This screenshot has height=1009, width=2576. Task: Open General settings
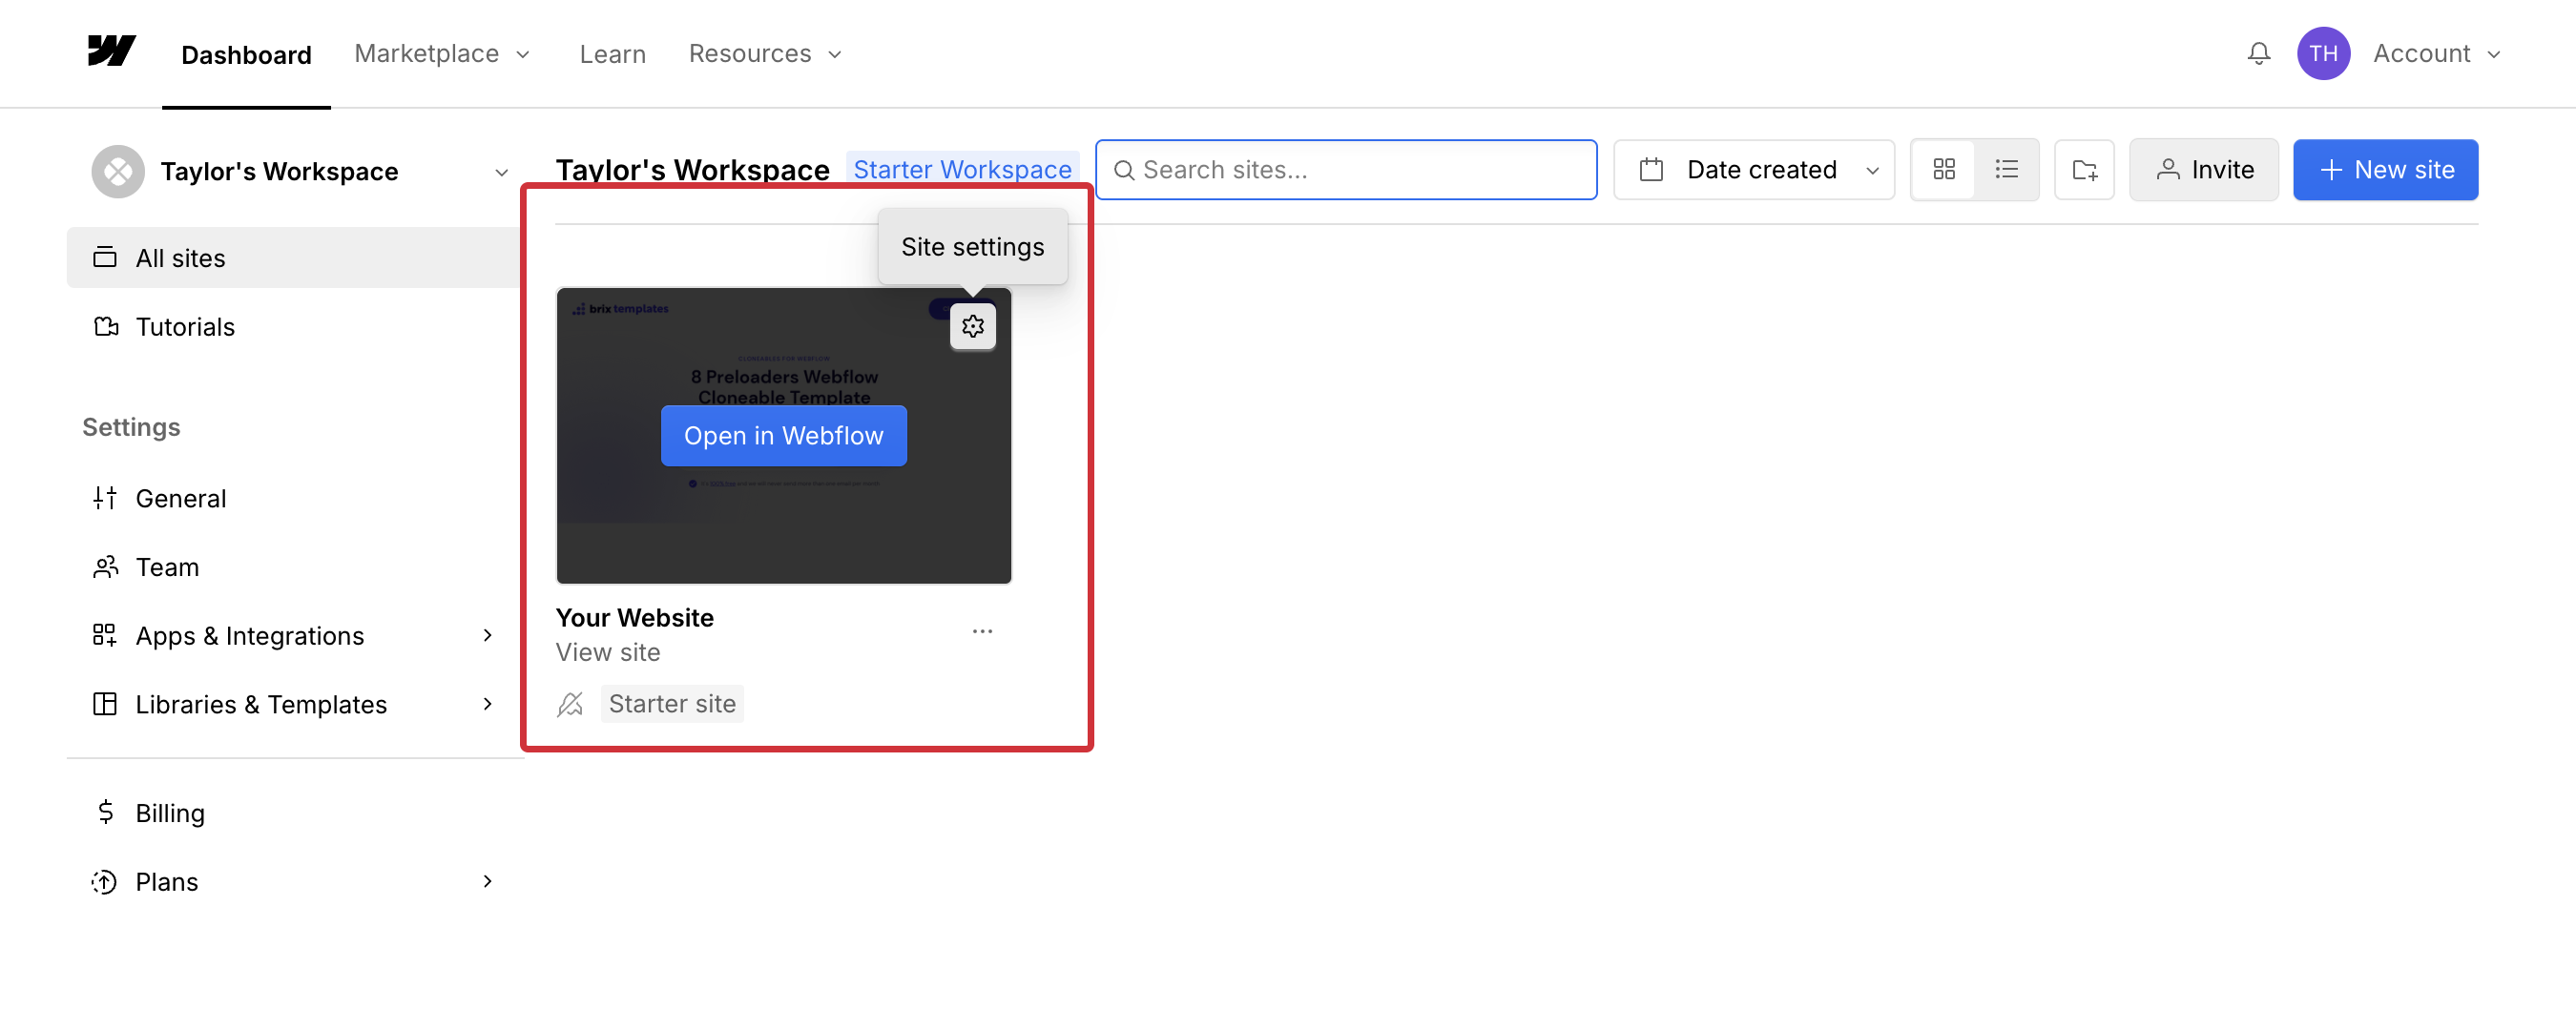[294, 498]
